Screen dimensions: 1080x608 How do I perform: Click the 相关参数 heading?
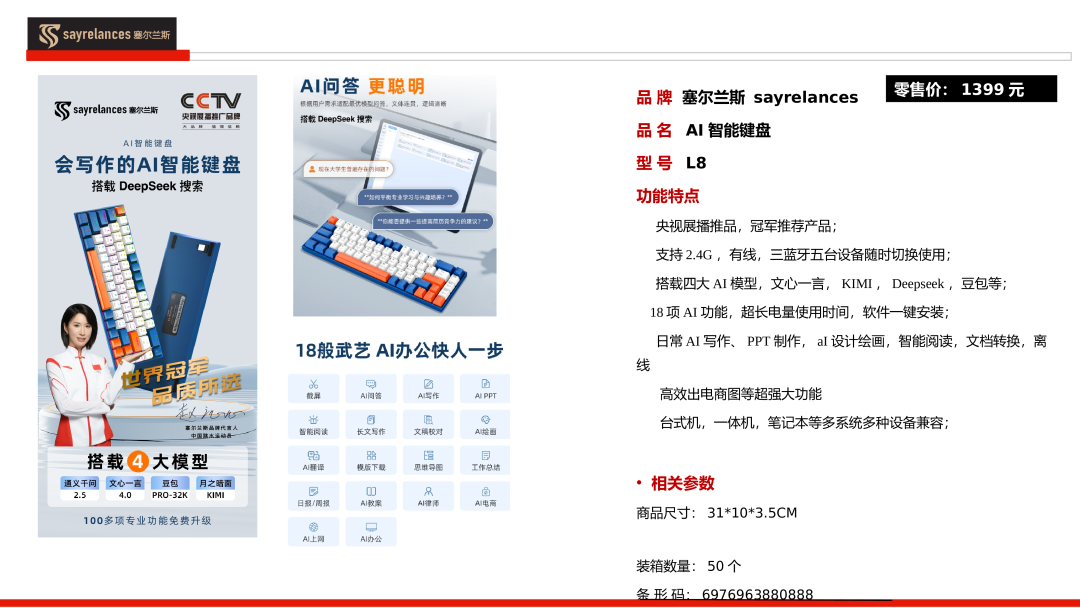[683, 483]
